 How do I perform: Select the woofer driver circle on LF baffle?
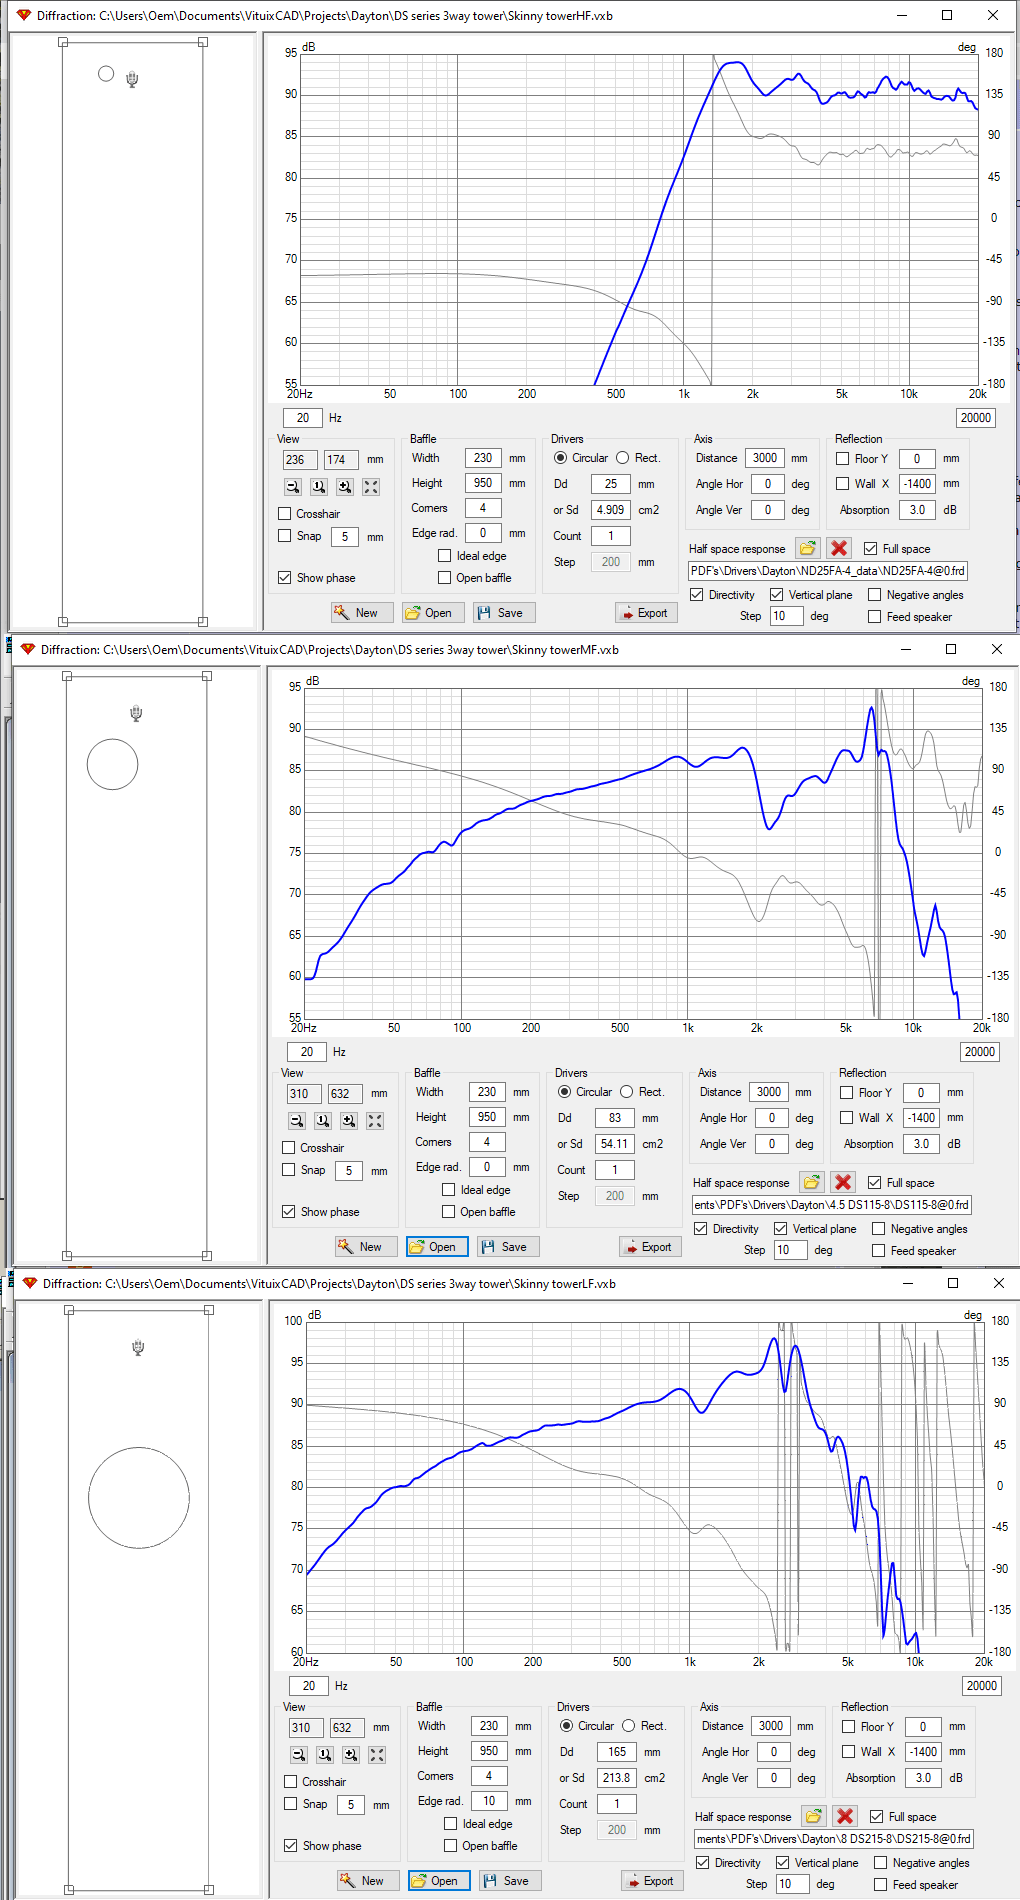[x=139, y=1498]
